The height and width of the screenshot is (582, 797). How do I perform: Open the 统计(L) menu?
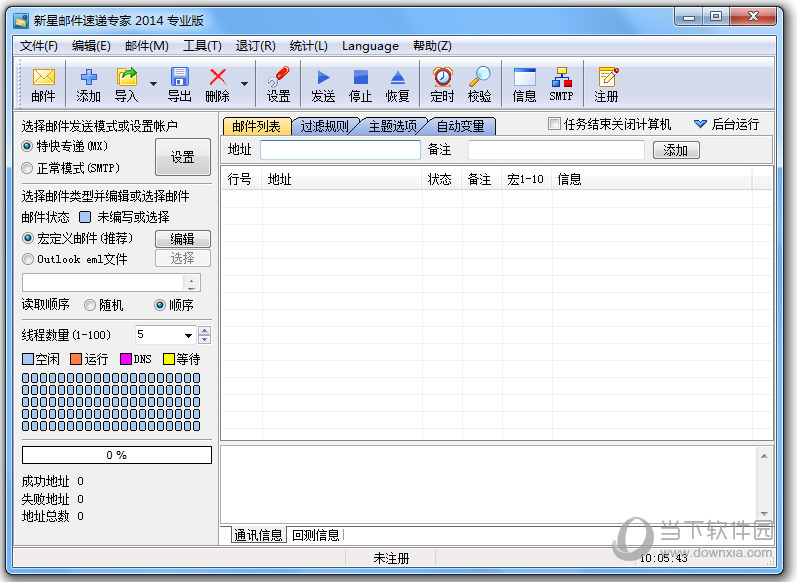[x=309, y=46]
